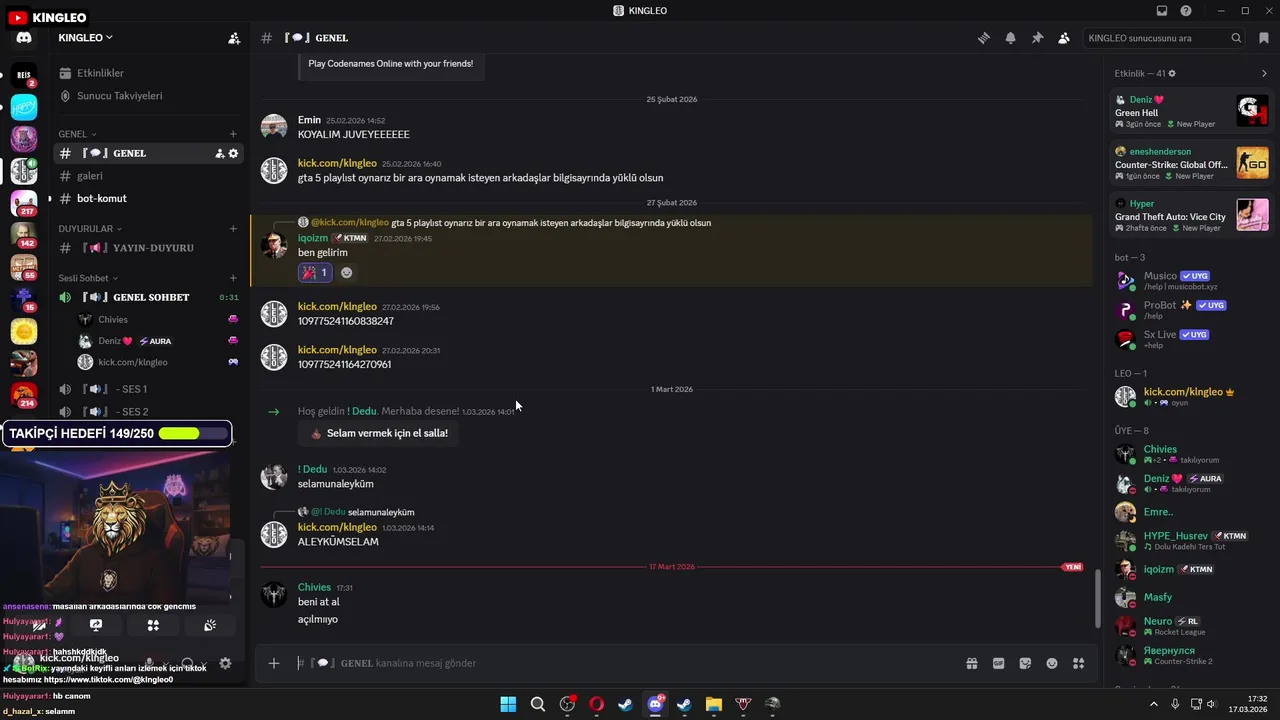
Task: Select Deniz in voice channel list
Action: click(x=156, y=341)
